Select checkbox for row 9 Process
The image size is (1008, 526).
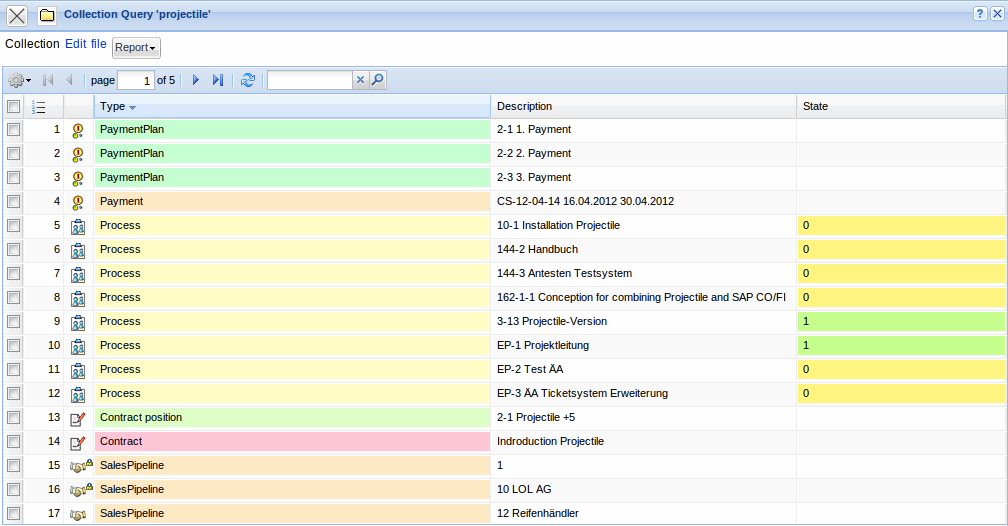click(13, 321)
